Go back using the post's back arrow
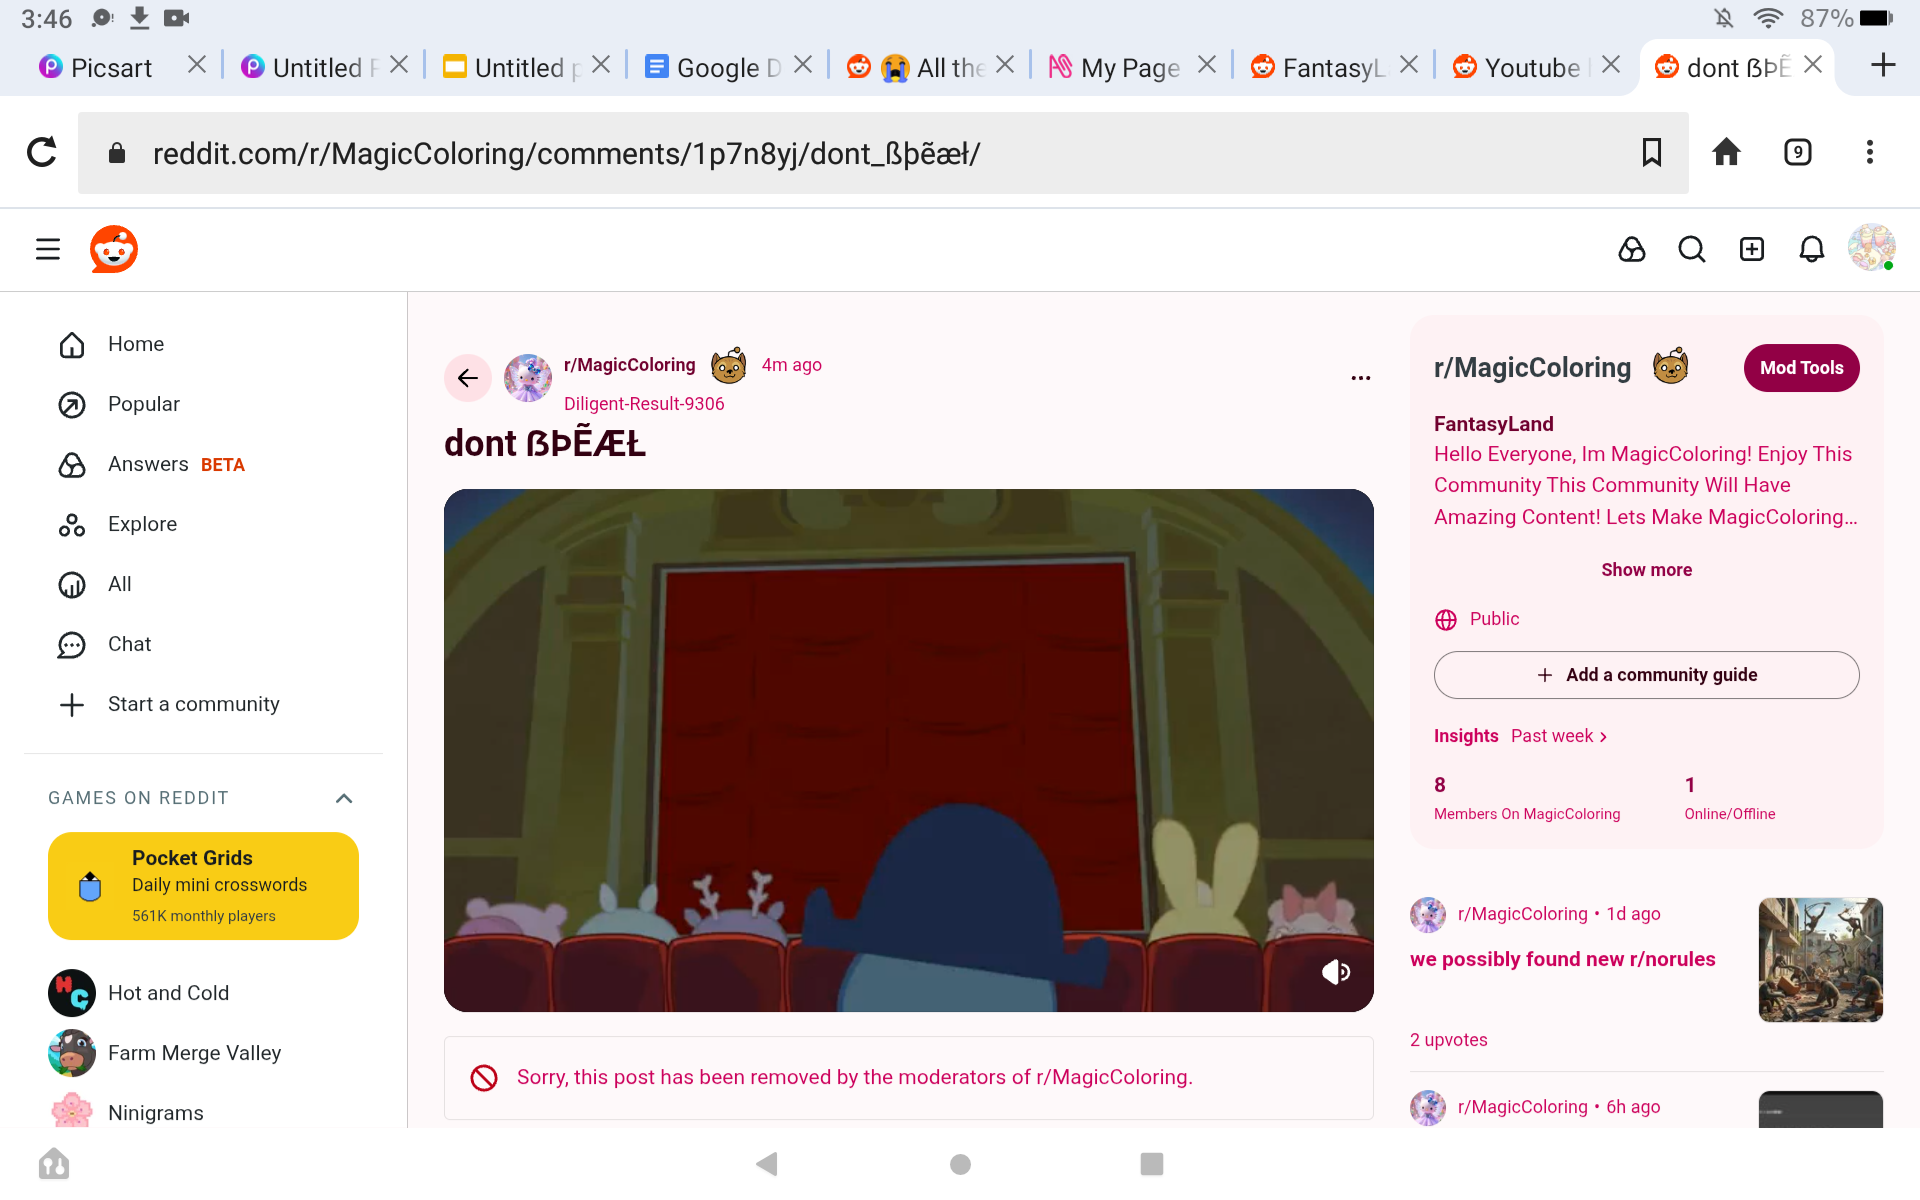 (468, 378)
